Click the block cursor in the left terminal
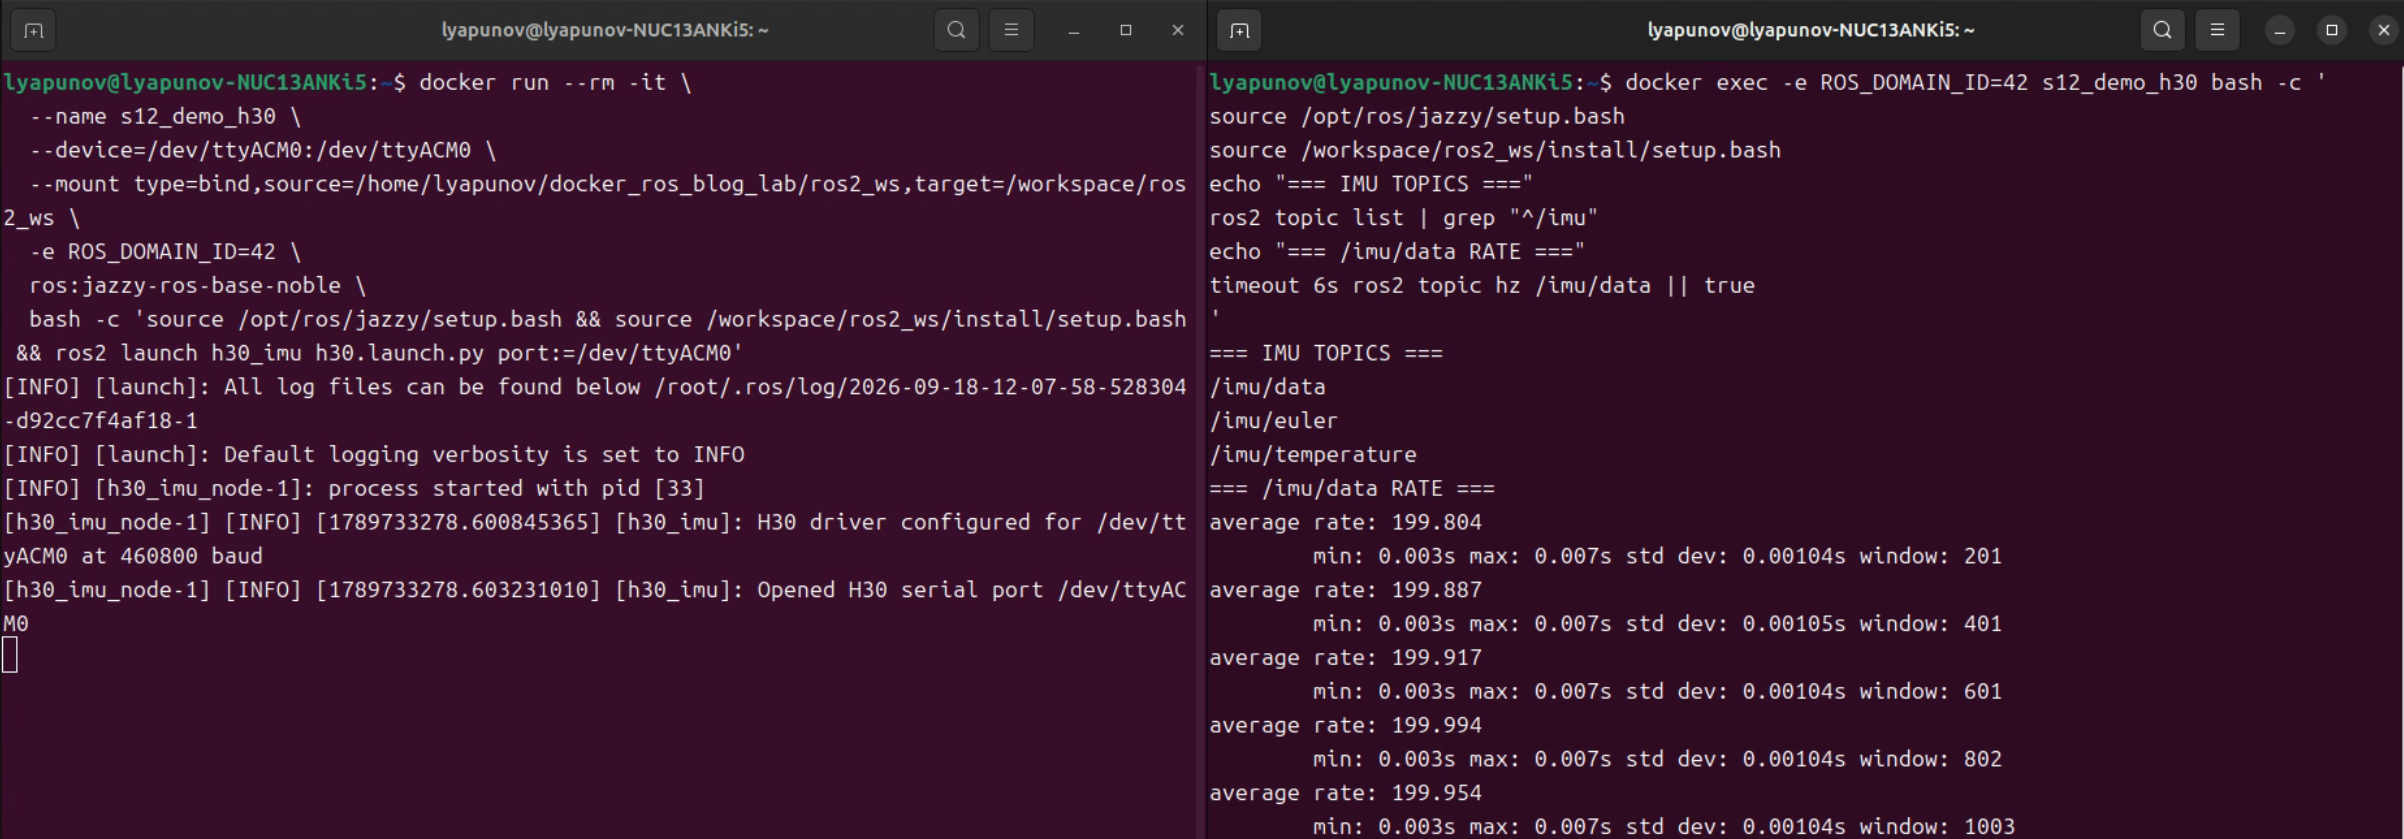The image size is (2404, 839). 10,656
